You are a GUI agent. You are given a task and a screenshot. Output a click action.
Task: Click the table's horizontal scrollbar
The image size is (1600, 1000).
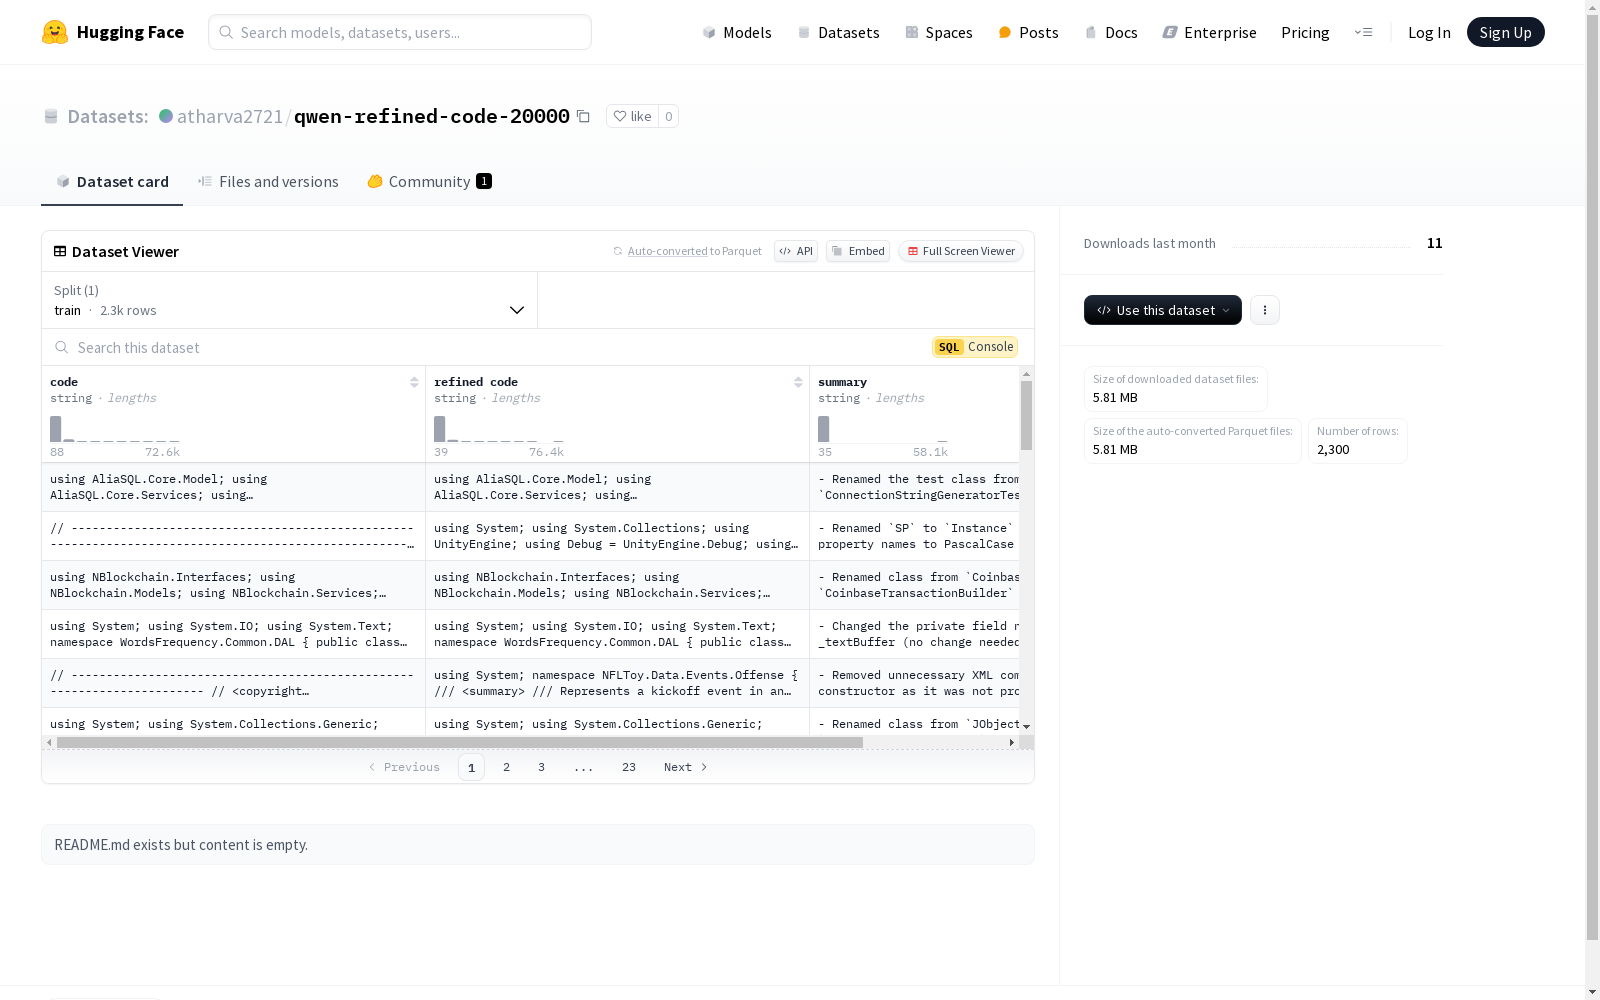coord(460,742)
